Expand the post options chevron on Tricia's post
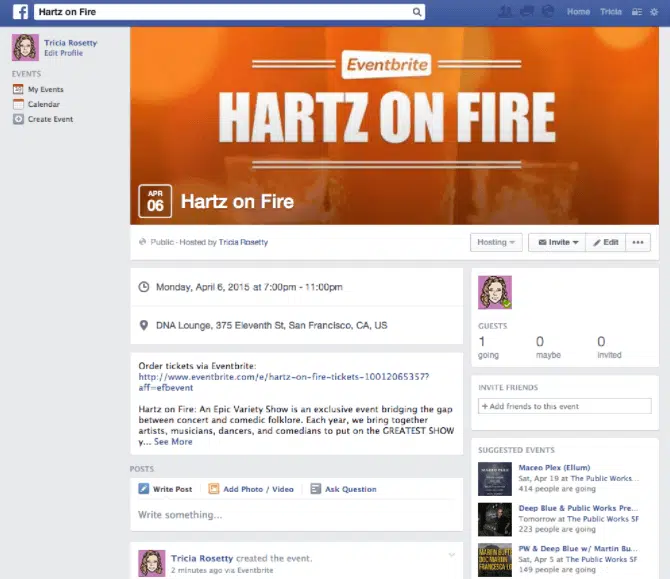Image resolution: width=670 pixels, height=579 pixels. 451,554
